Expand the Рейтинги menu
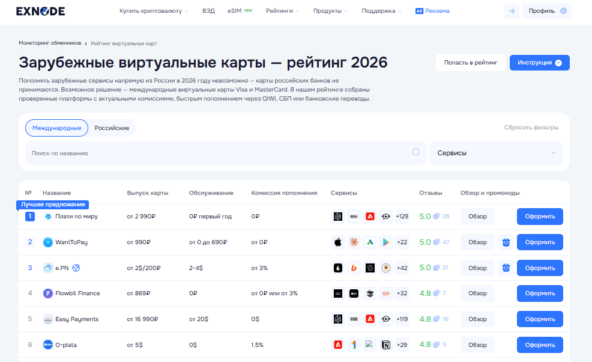Image resolution: width=592 pixels, height=362 pixels. 282,11
